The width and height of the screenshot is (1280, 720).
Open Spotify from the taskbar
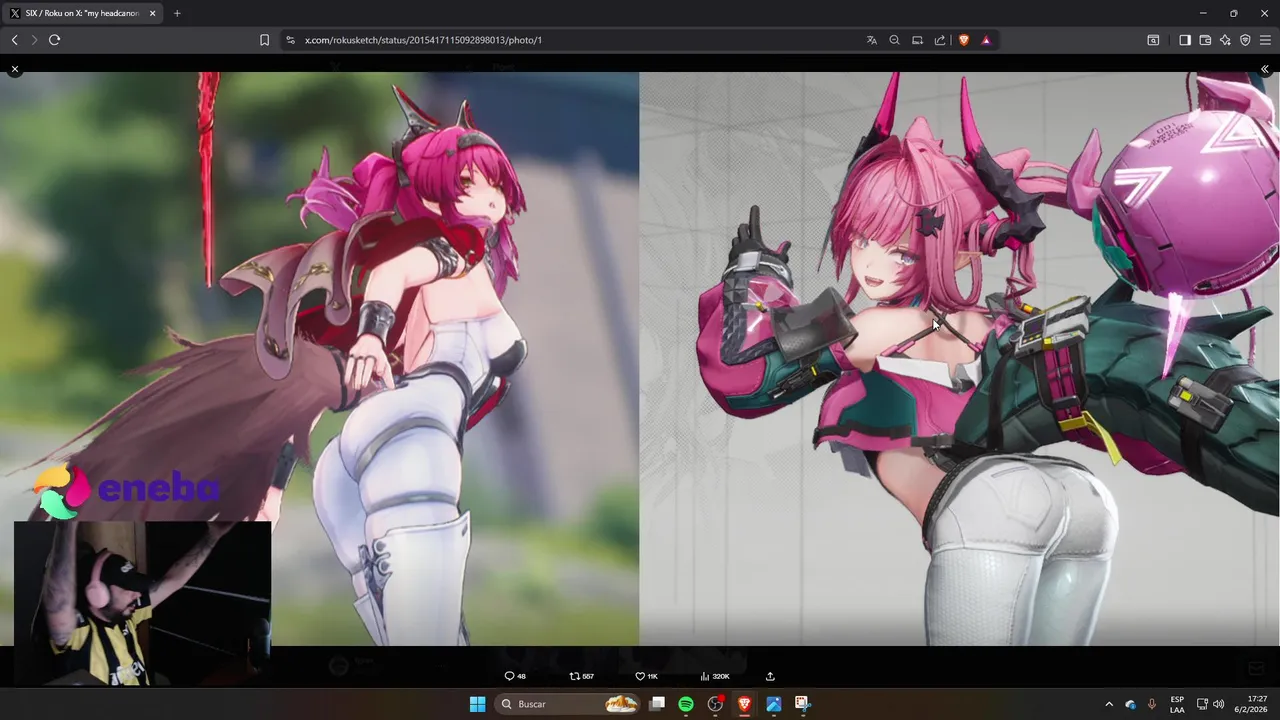tap(686, 704)
